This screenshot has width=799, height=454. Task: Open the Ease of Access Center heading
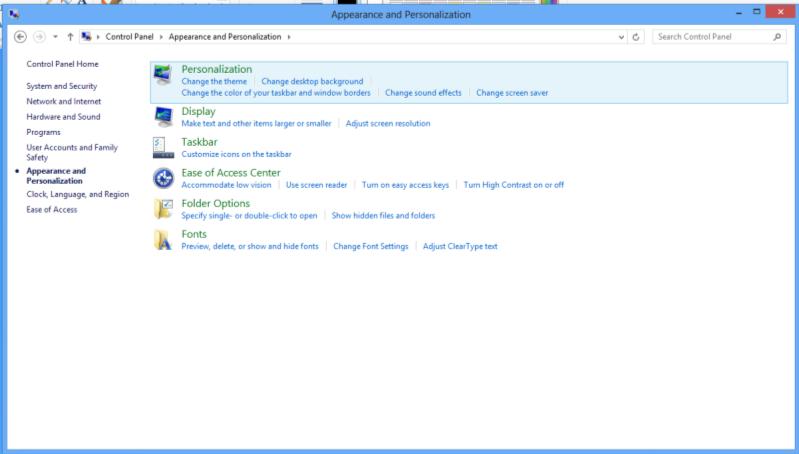[231, 172]
